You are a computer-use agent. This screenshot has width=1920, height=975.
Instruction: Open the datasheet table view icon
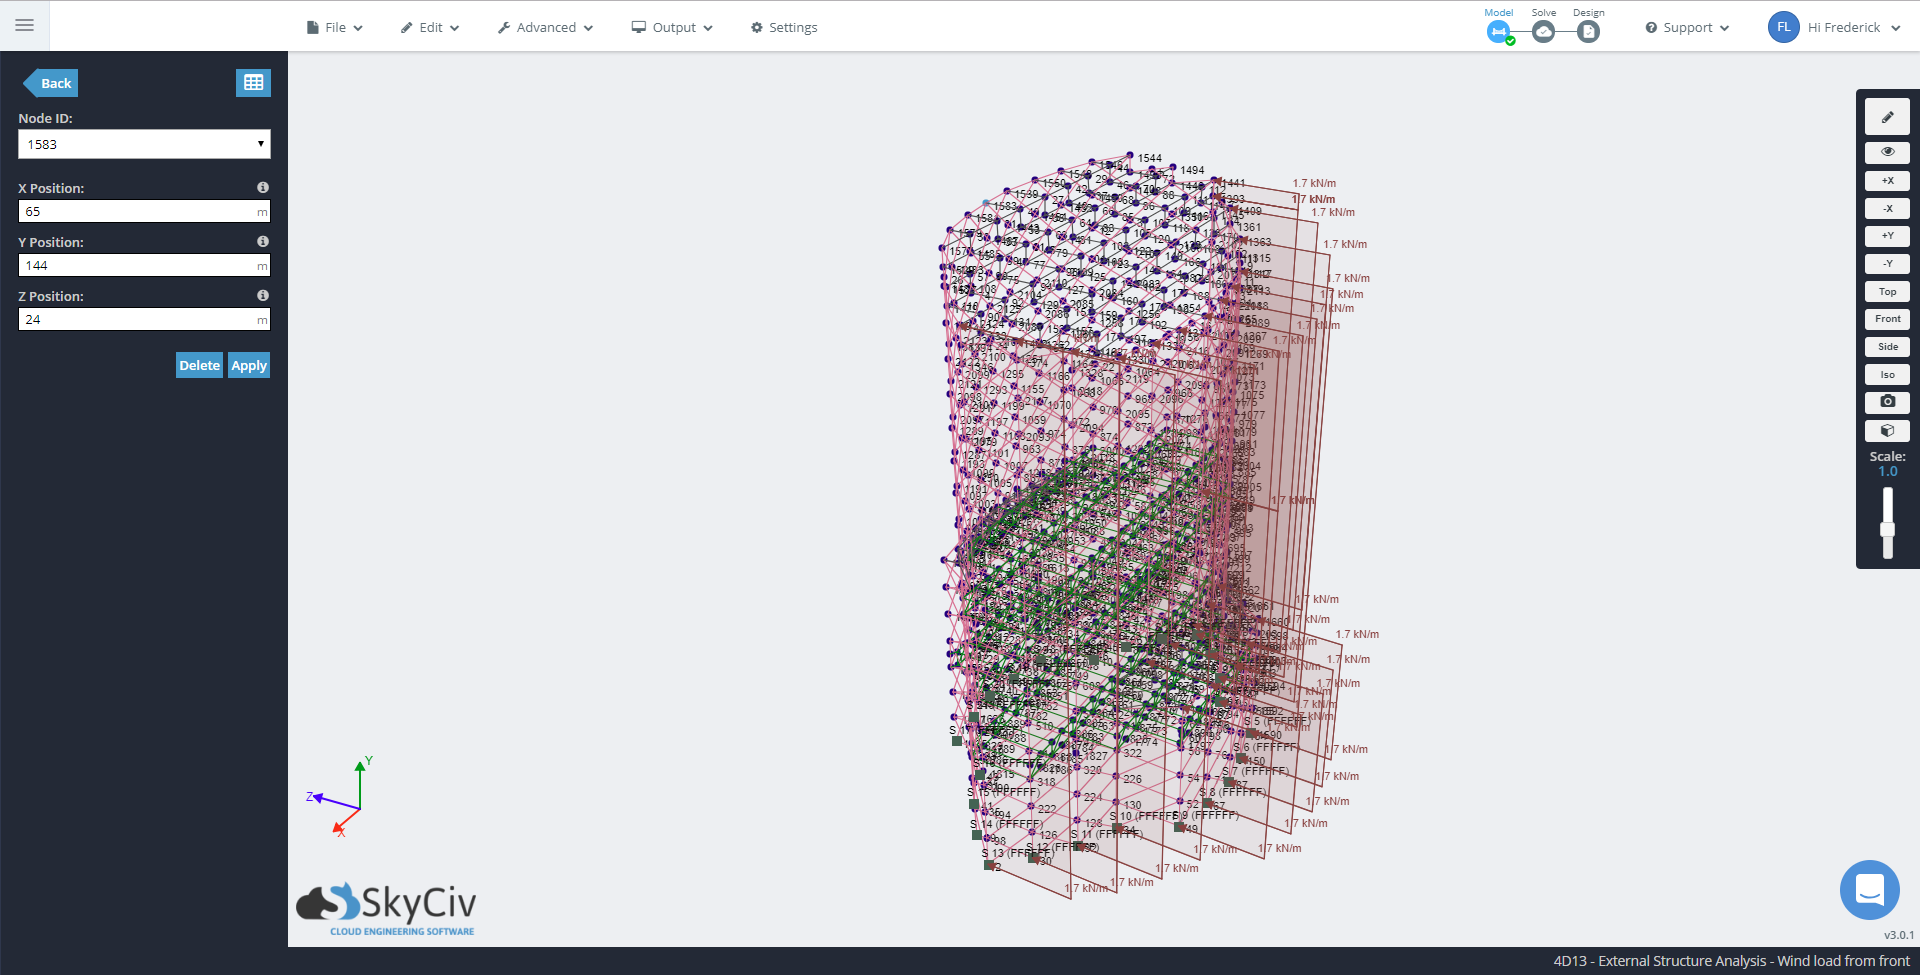coord(253,83)
